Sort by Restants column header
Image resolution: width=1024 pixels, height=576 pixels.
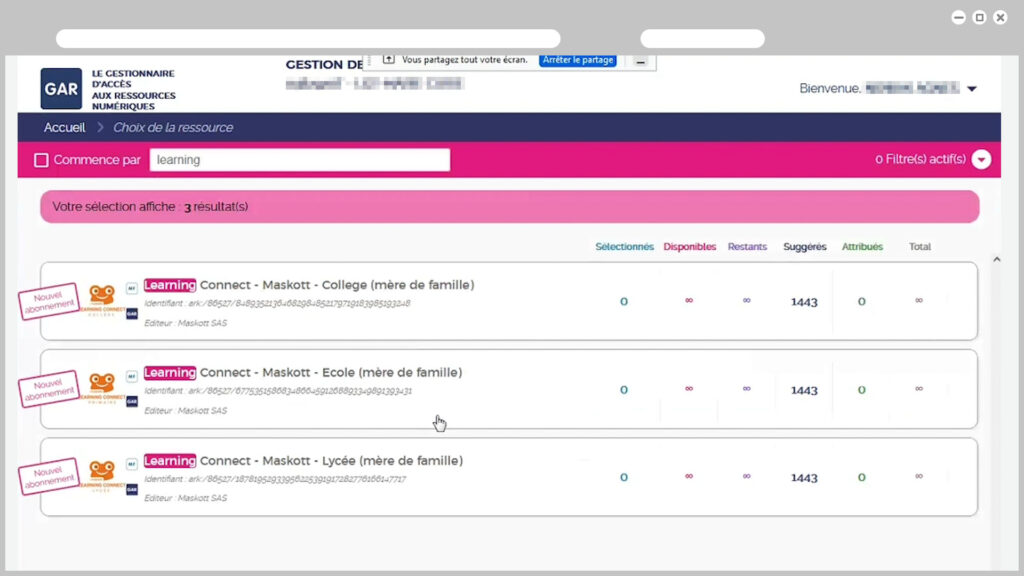coord(747,246)
